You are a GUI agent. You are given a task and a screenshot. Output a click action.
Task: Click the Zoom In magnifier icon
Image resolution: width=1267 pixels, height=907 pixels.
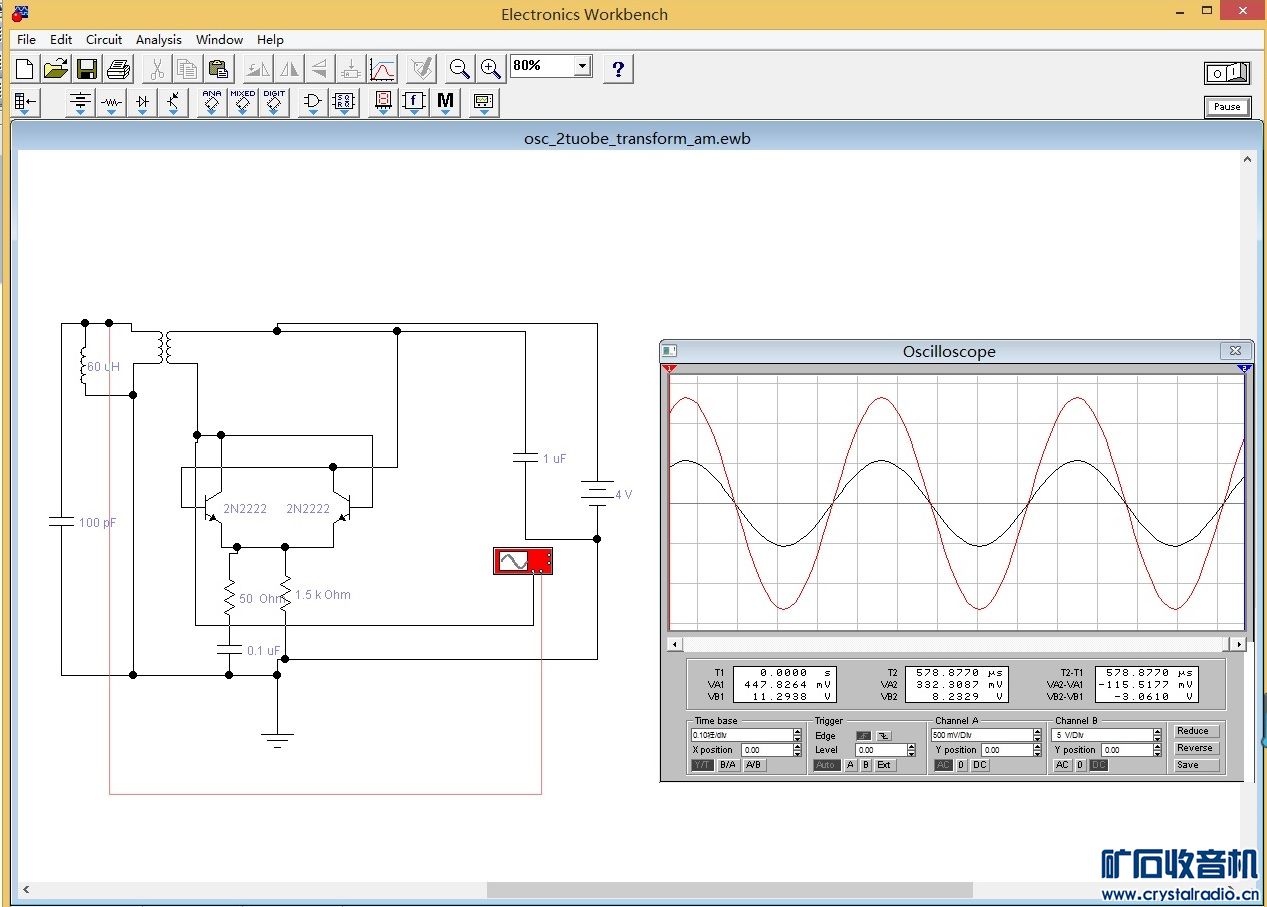[x=490, y=69]
